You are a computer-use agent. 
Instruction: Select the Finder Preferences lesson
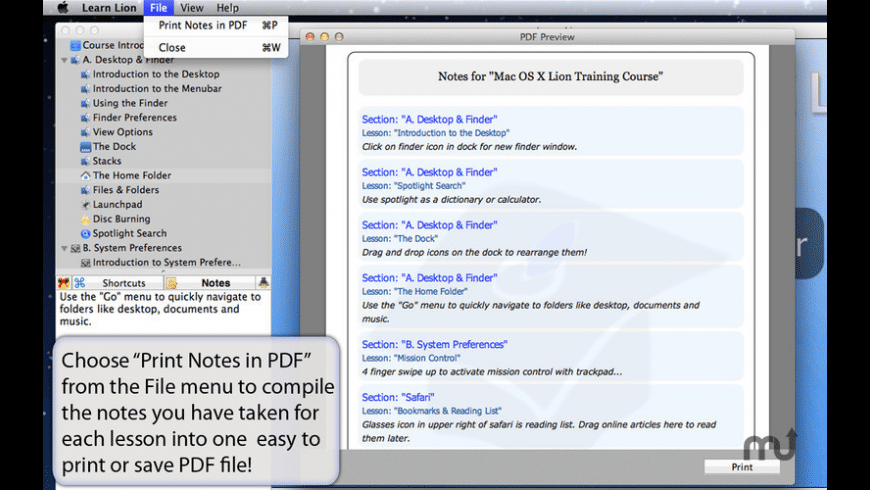click(135, 118)
